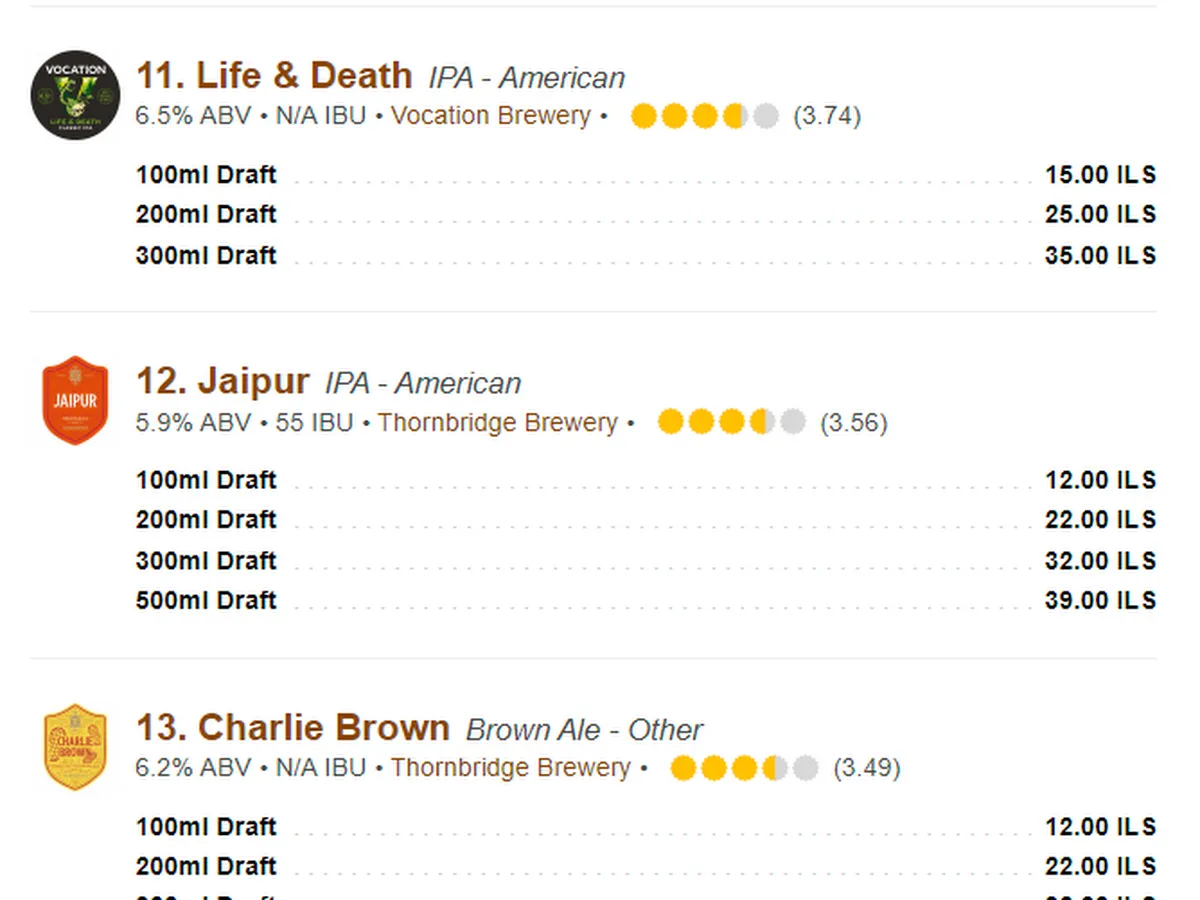Select Life & Death 100ml Draft option
The width and height of the screenshot is (1200, 900).
[x=206, y=175]
